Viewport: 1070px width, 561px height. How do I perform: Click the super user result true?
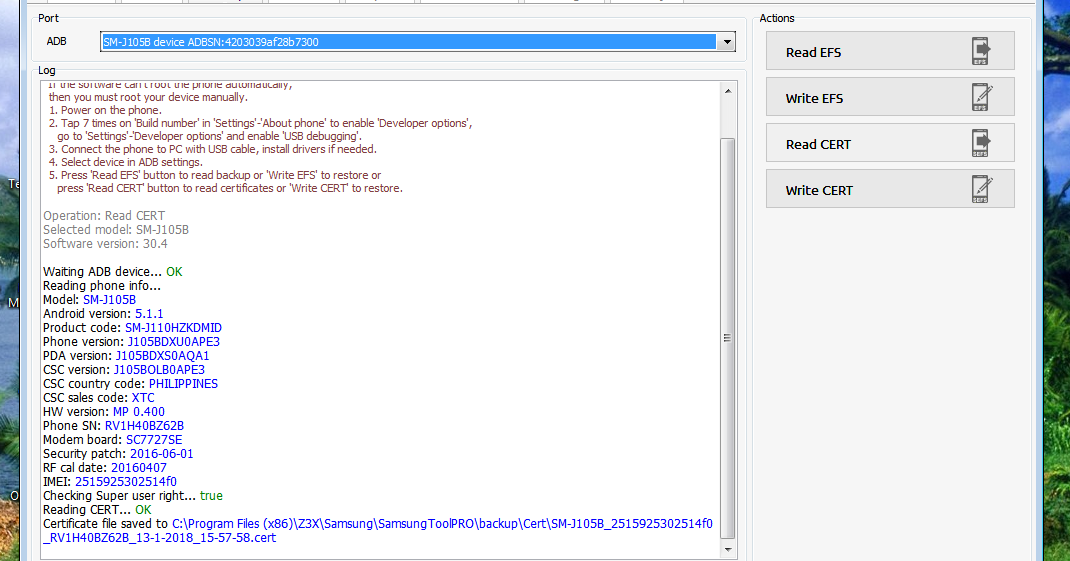tap(211, 495)
